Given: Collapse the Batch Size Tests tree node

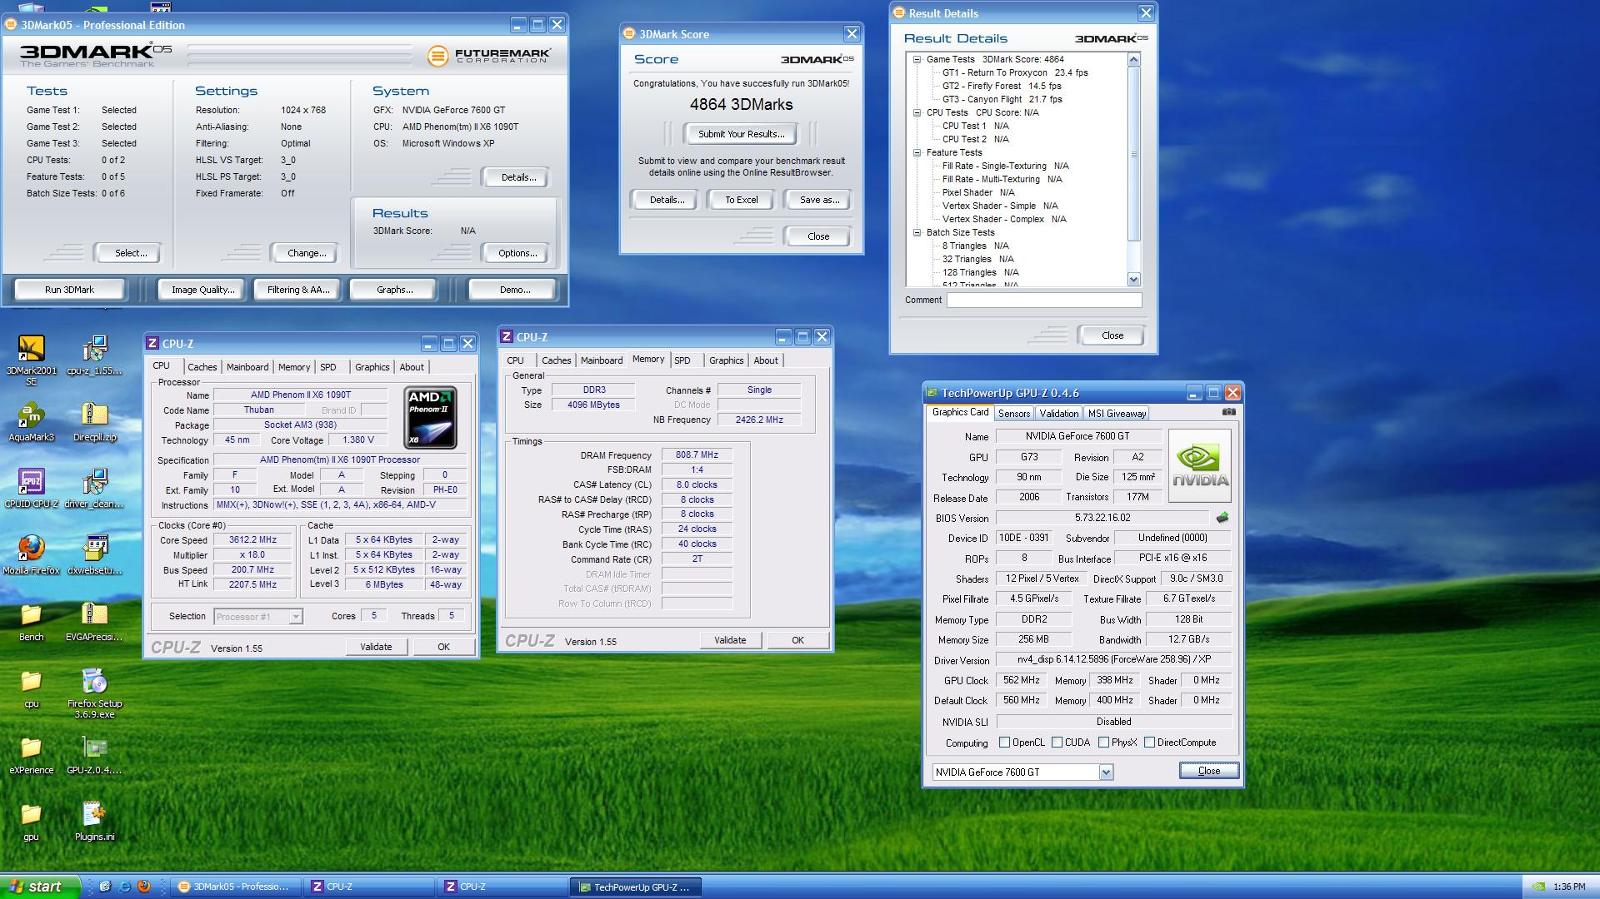Looking at the screenshot, I should click(x=917, y=232).
